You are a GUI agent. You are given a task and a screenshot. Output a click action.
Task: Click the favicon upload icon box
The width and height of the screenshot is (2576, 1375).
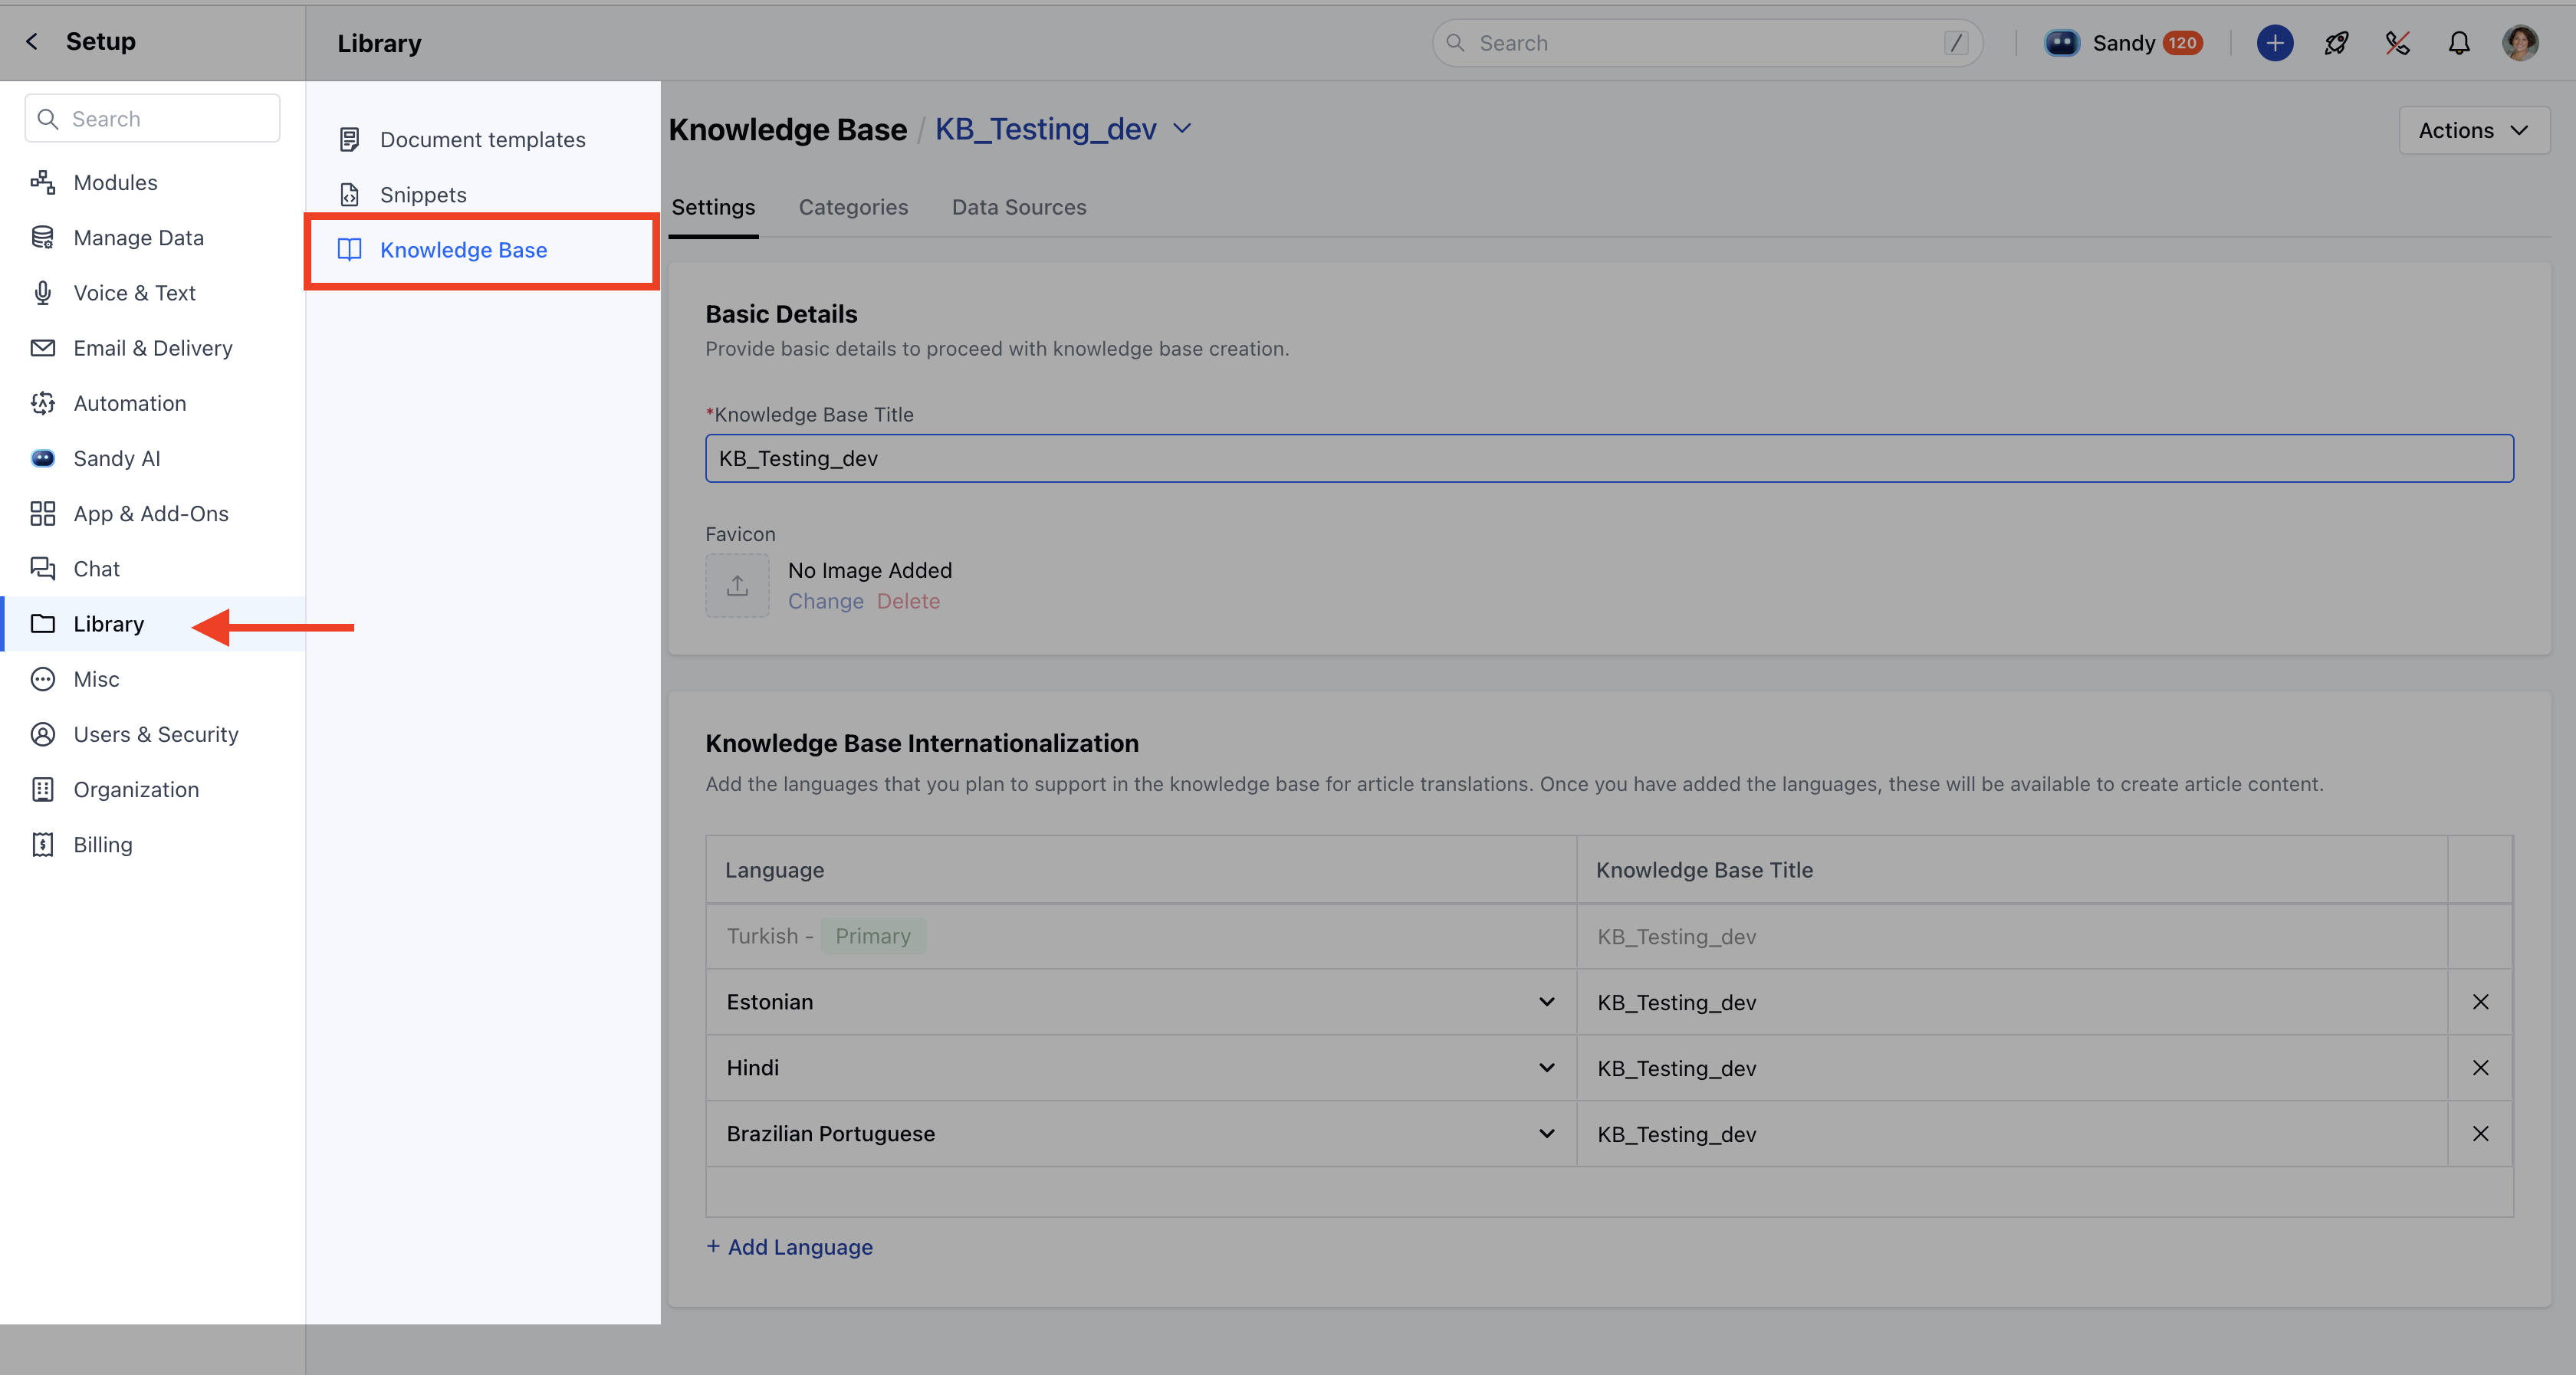click(737, 585)
